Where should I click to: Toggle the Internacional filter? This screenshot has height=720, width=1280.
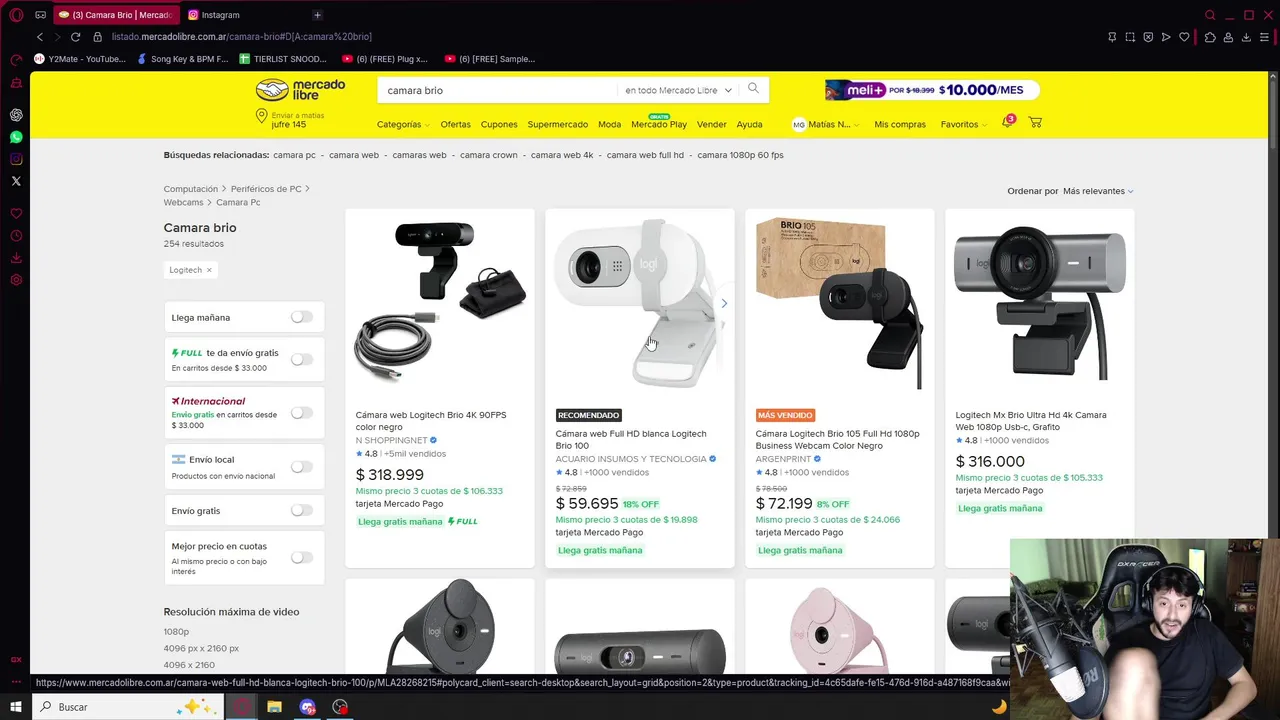(301, 413)
